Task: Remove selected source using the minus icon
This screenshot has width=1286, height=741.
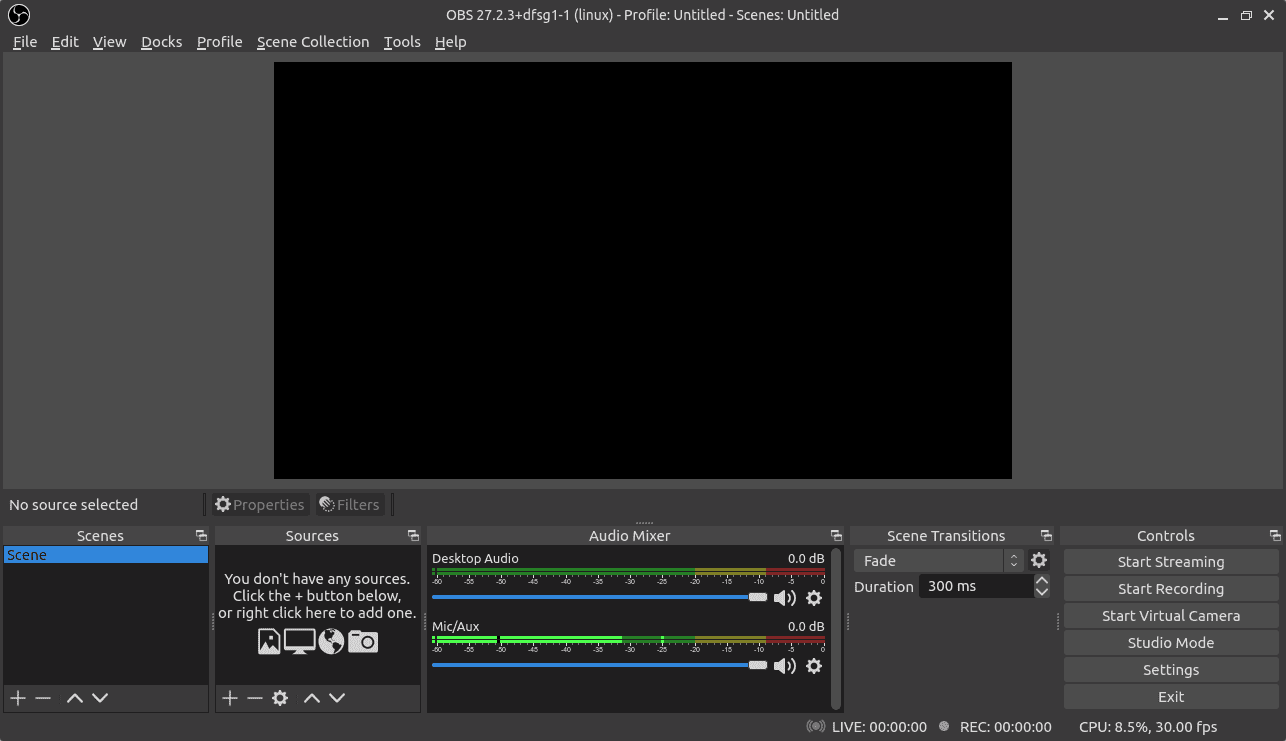Action: (255, 698)
